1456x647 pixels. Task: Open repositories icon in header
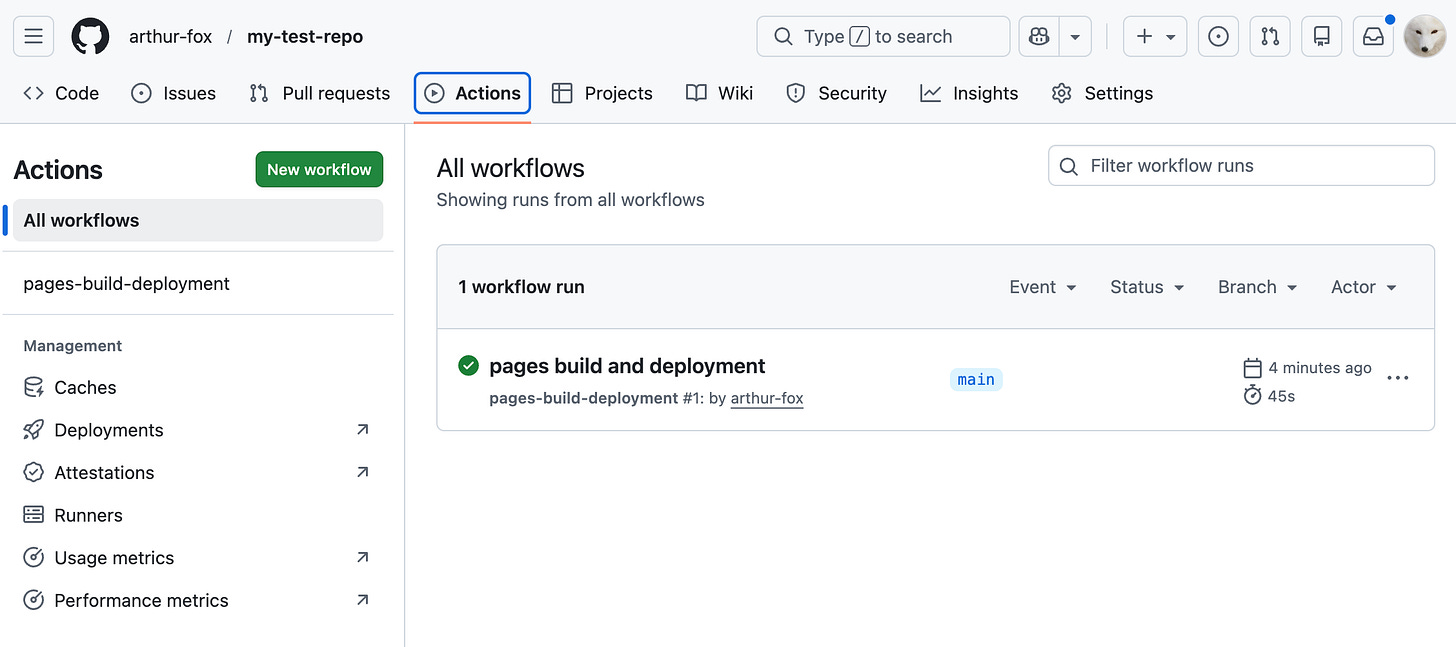(x=1322, y=37)
